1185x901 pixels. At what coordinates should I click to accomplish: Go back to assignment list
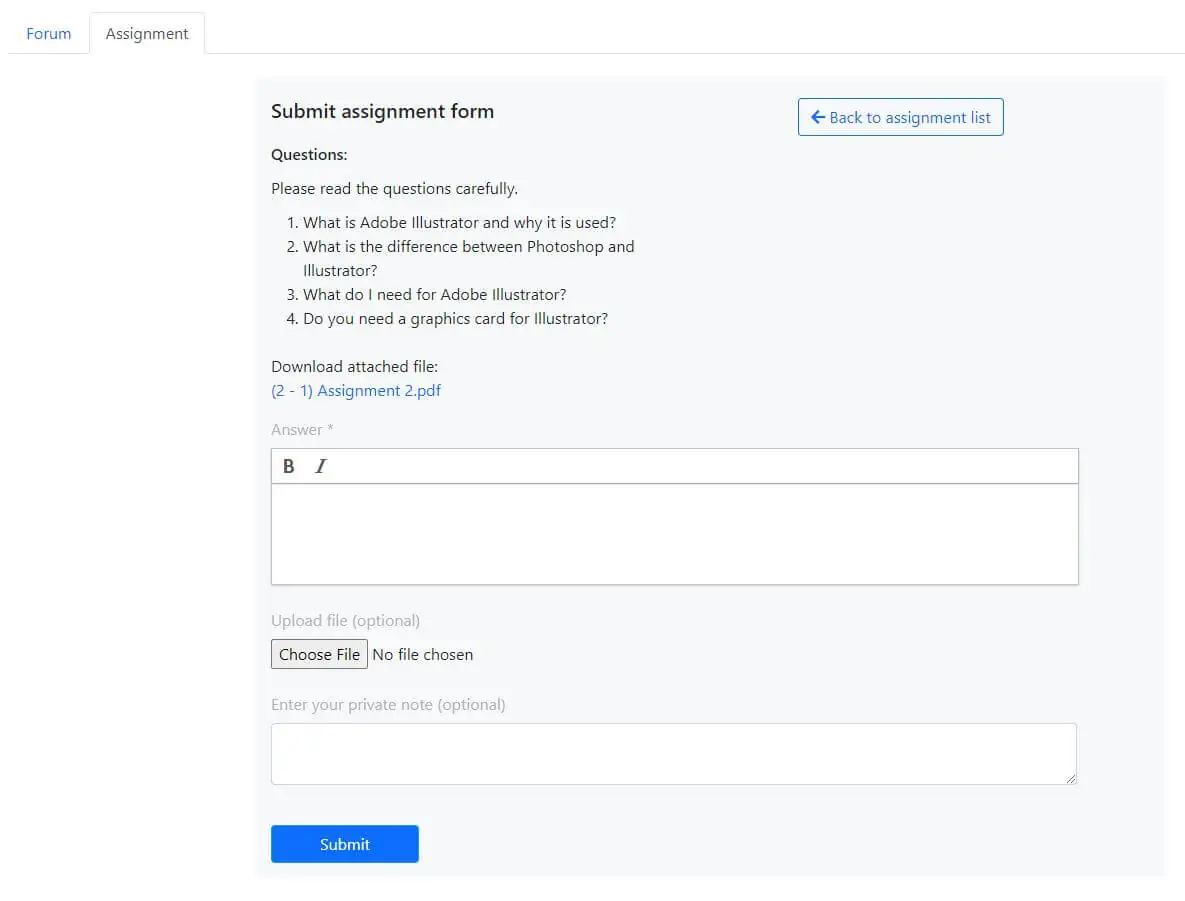(x=900, y=117)
